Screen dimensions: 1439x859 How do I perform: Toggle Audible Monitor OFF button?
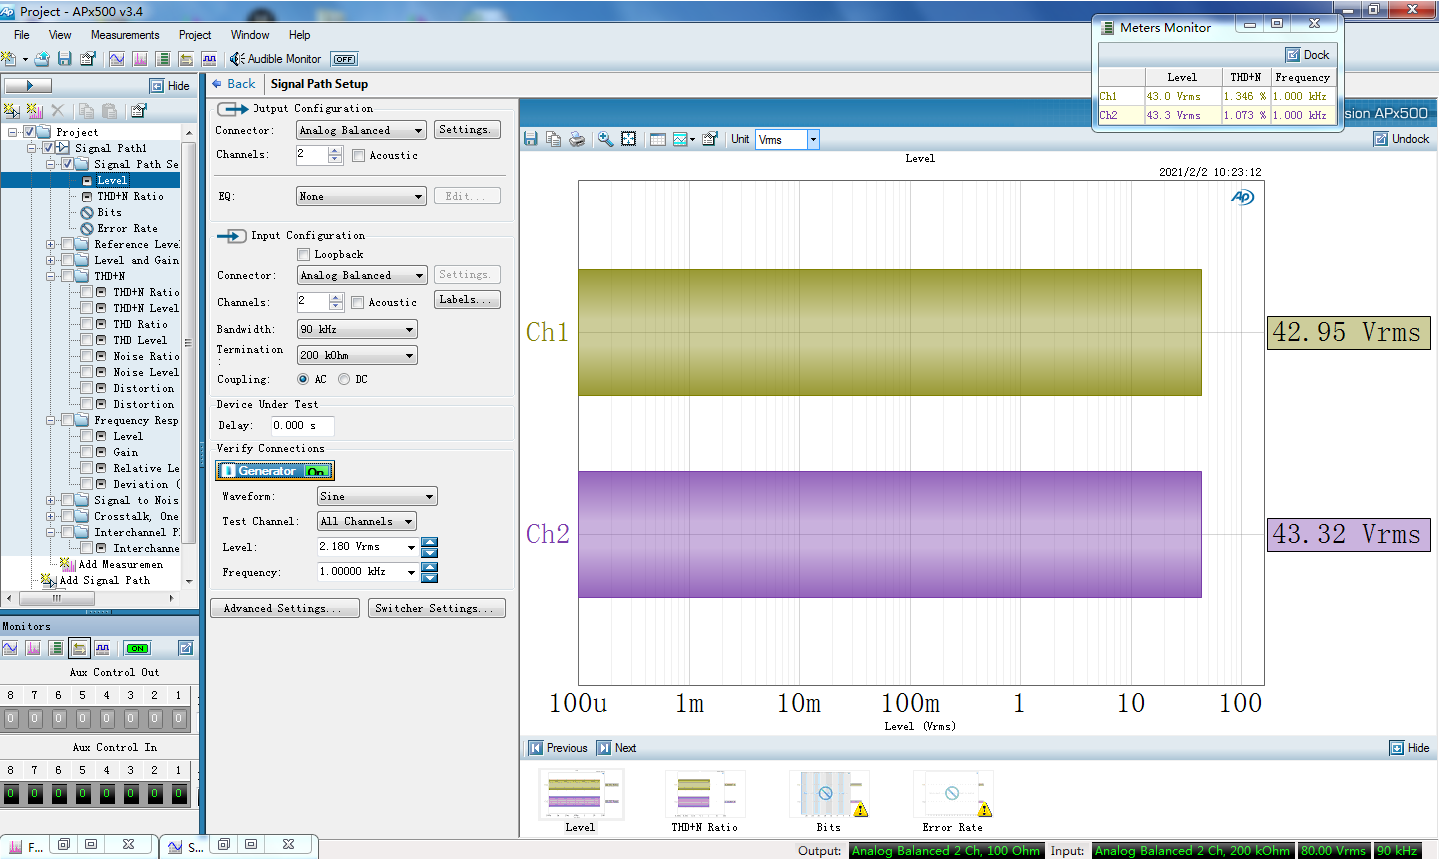pyautogui.click(x=344, y=59)
